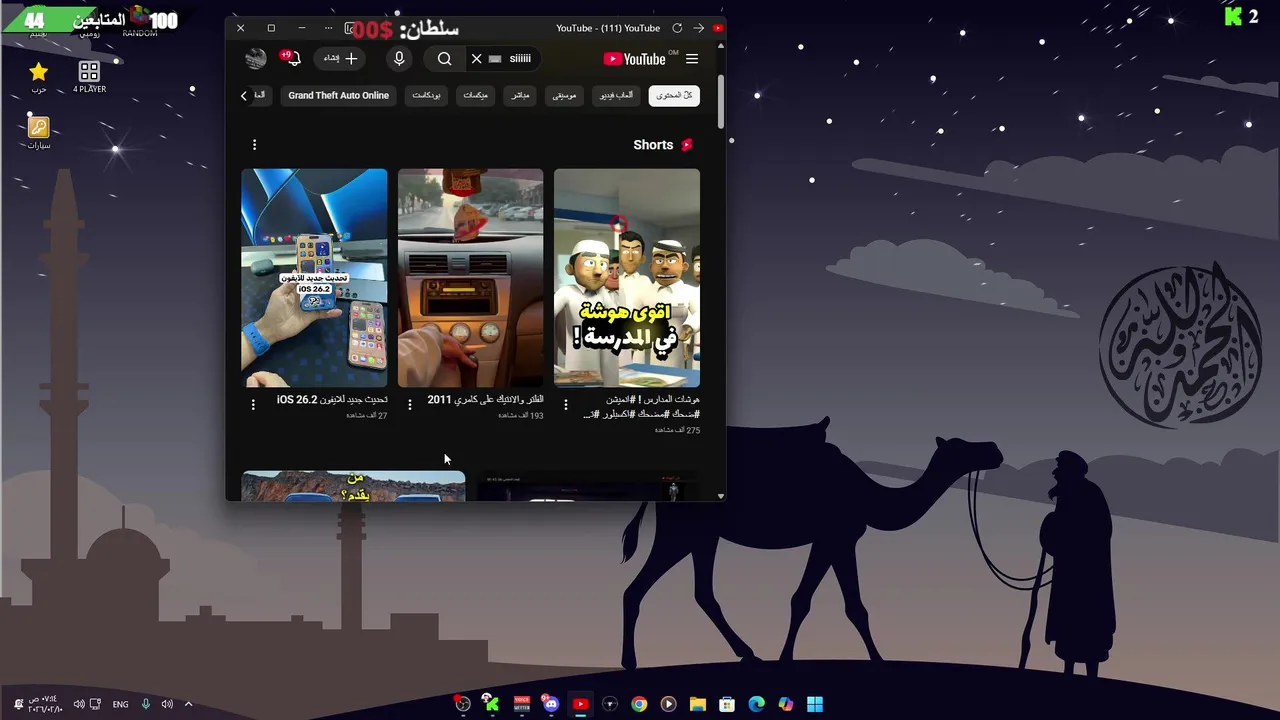Open the Camry 2011 car interior Short
The image size is (1280, 720).
[x=471, y=278]
